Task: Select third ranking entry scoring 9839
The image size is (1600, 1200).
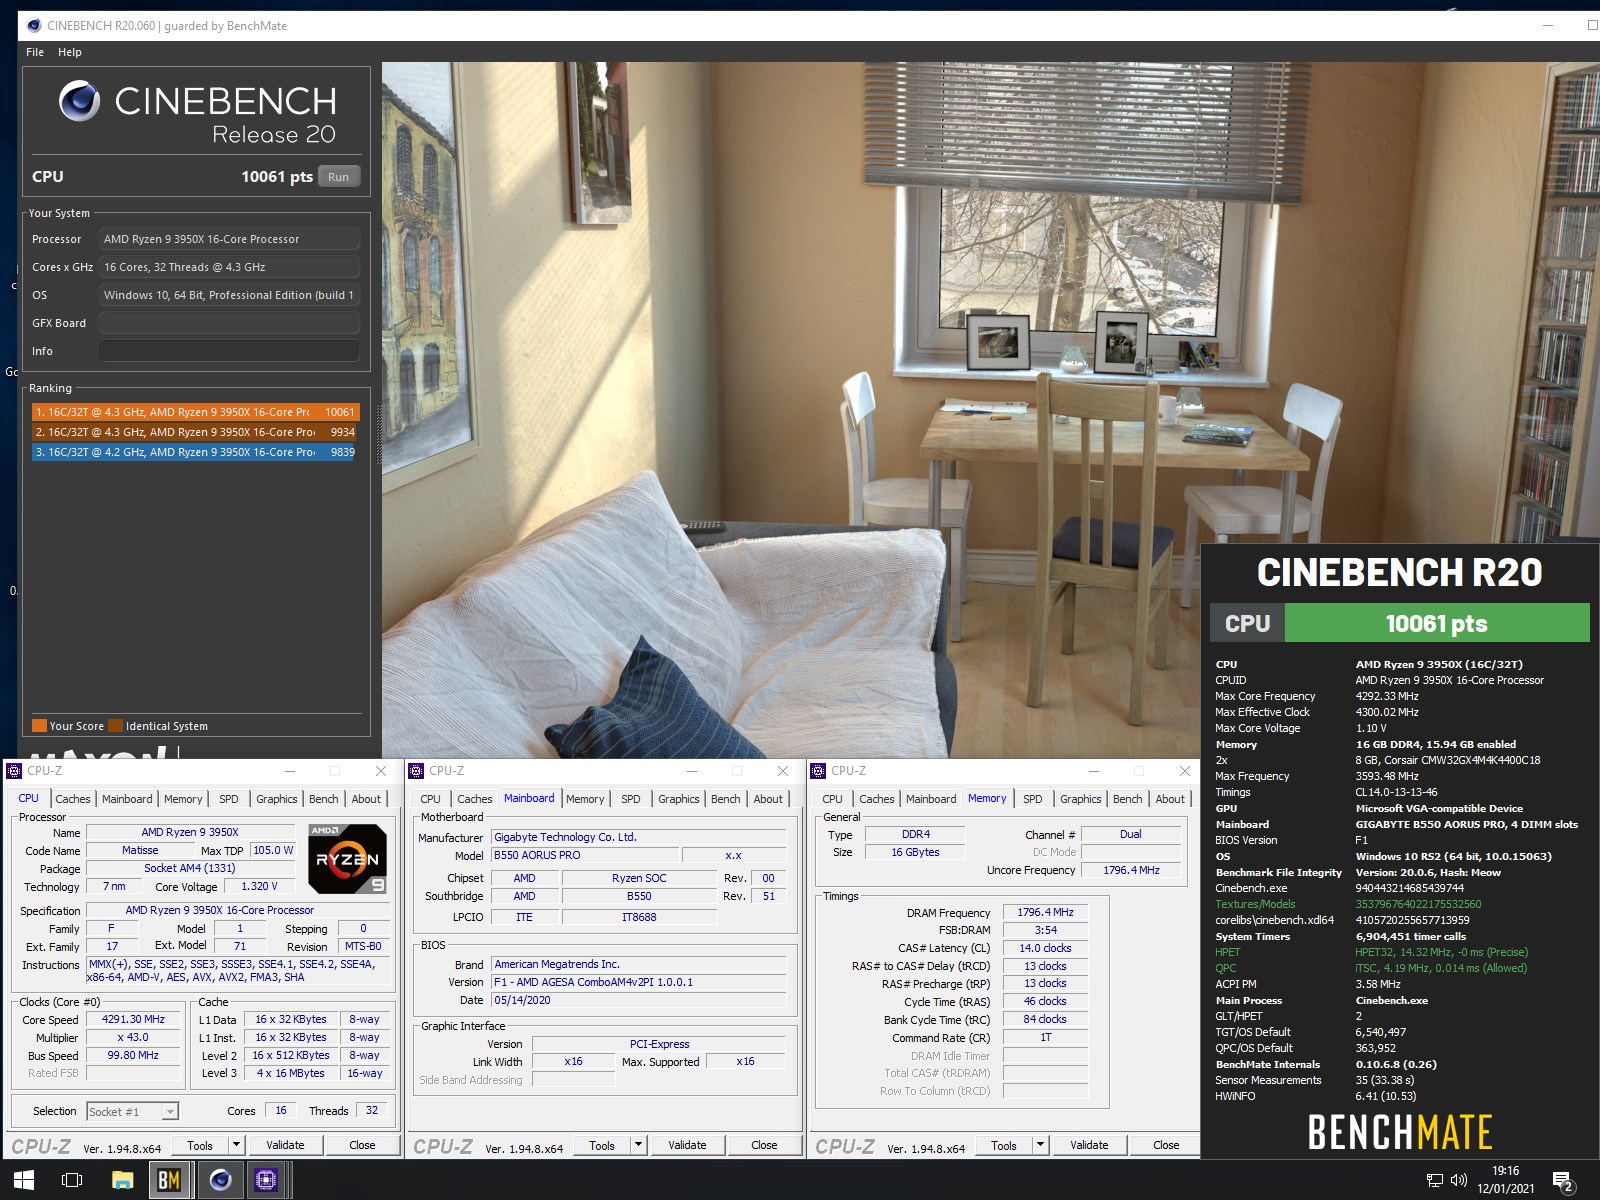Action: coord(194,452)
